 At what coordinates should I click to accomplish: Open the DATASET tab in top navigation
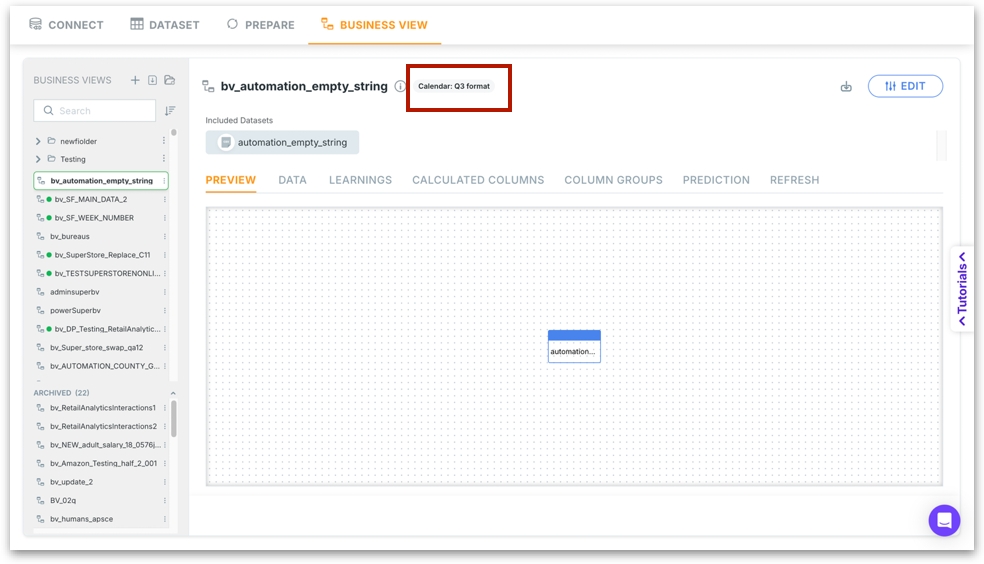click(165, 25)
